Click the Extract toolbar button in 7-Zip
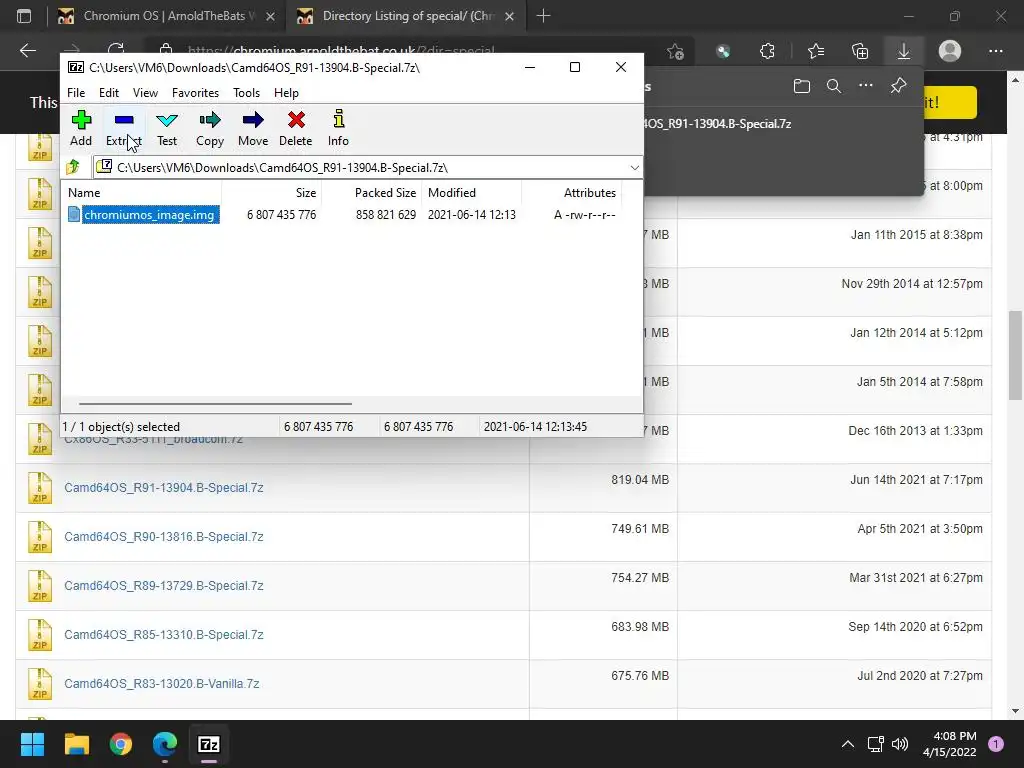 click(x=123, y=128)
